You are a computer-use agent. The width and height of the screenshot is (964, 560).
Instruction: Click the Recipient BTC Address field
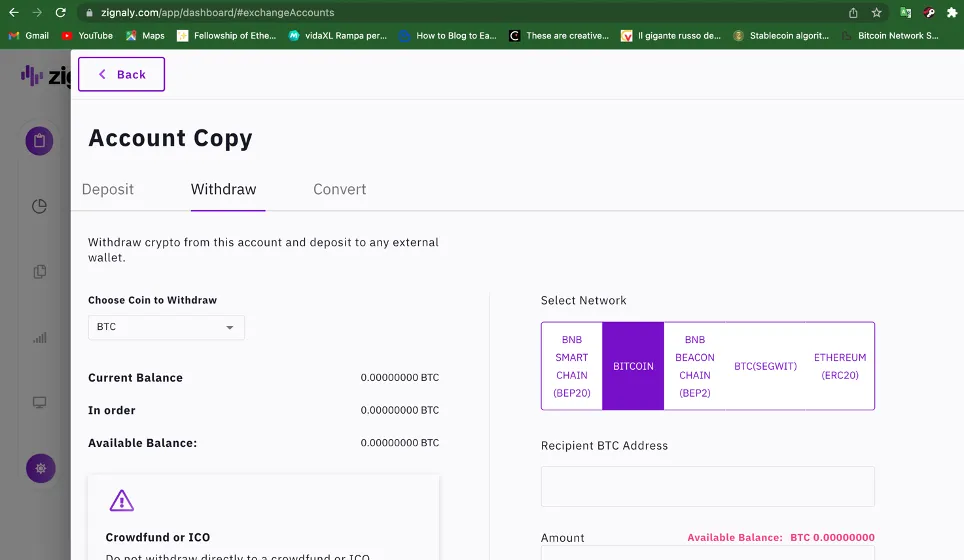coord(707,486)
